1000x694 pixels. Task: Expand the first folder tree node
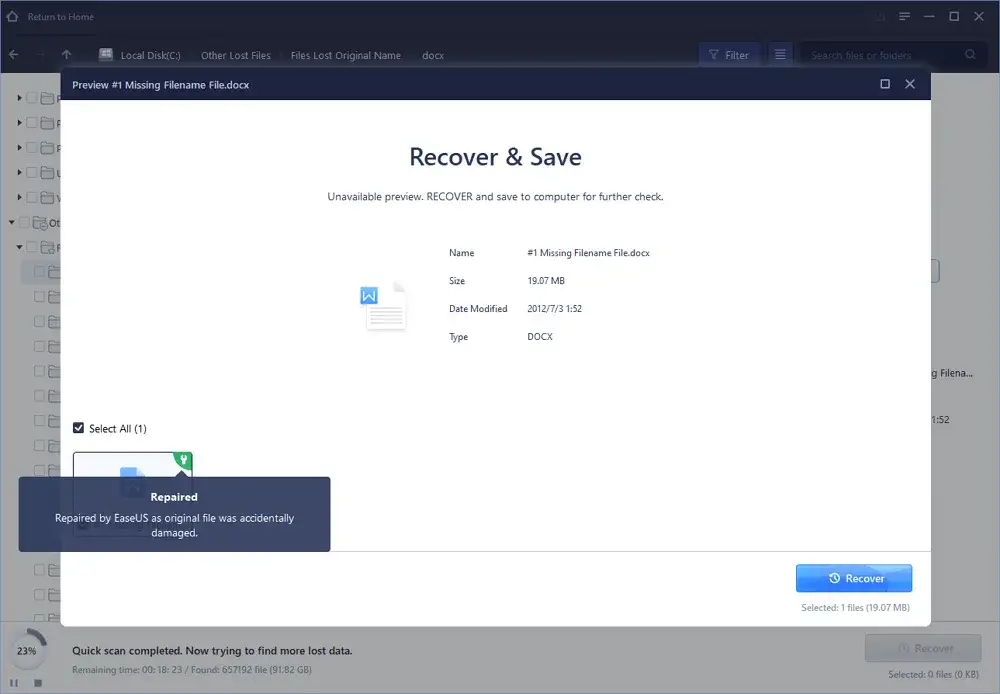(x=19, y=98)
